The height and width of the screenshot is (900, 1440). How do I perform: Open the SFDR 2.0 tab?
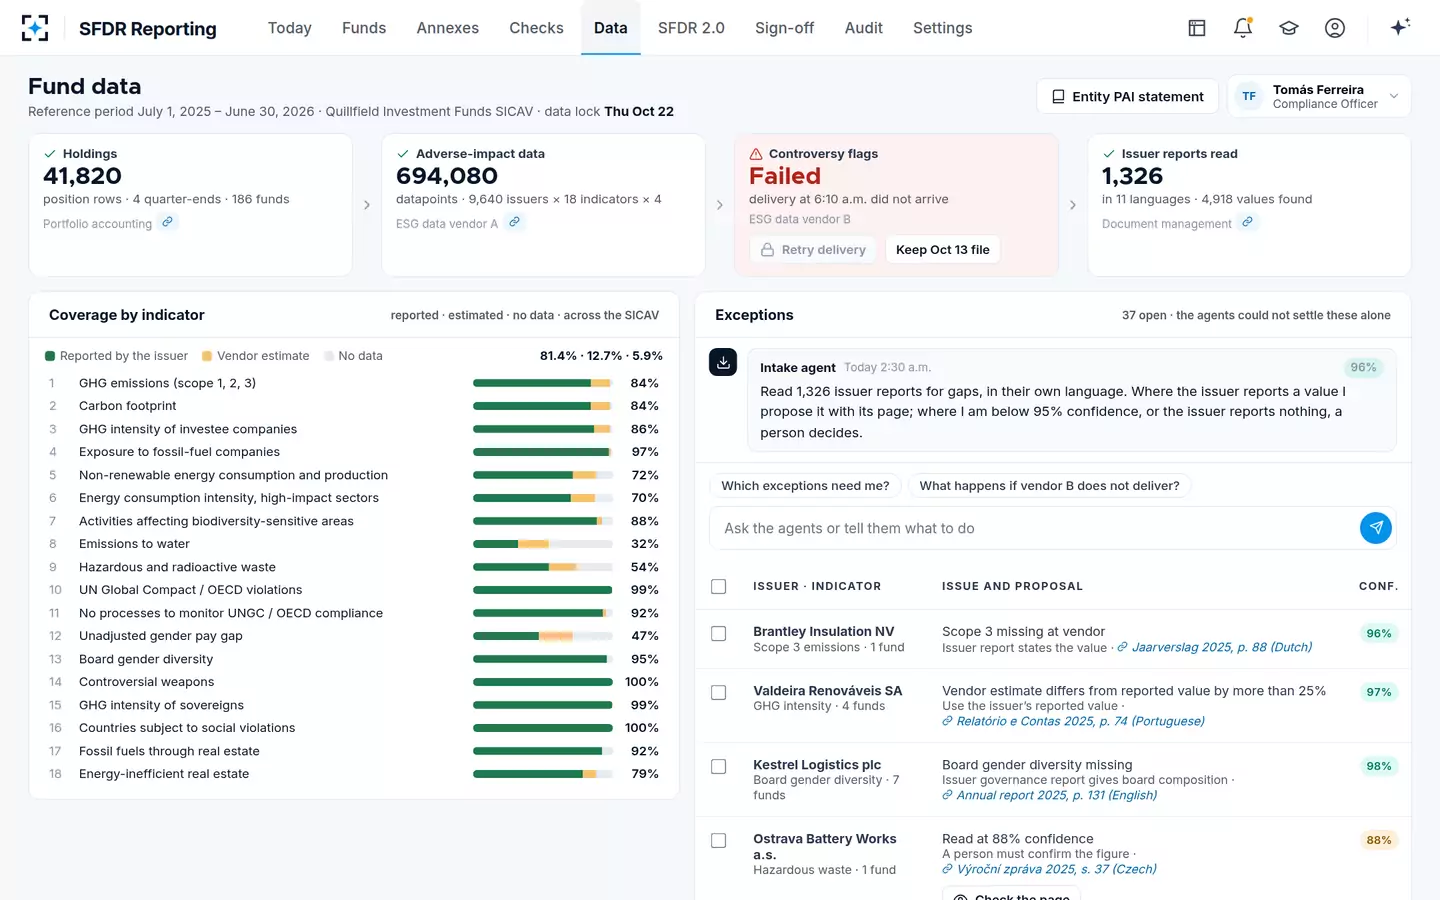click(691, 28)
